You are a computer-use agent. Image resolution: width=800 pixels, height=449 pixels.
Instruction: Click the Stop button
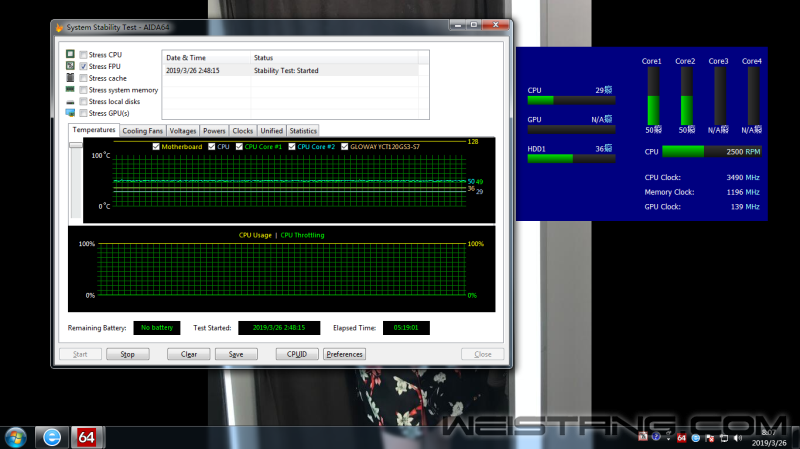tap(128, 354)
